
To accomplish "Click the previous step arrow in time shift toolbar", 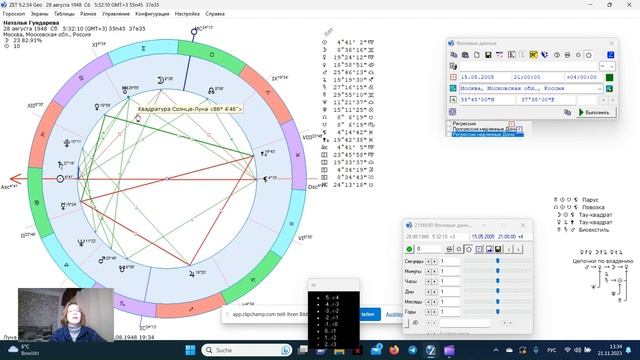I will (x=509, y=249).
